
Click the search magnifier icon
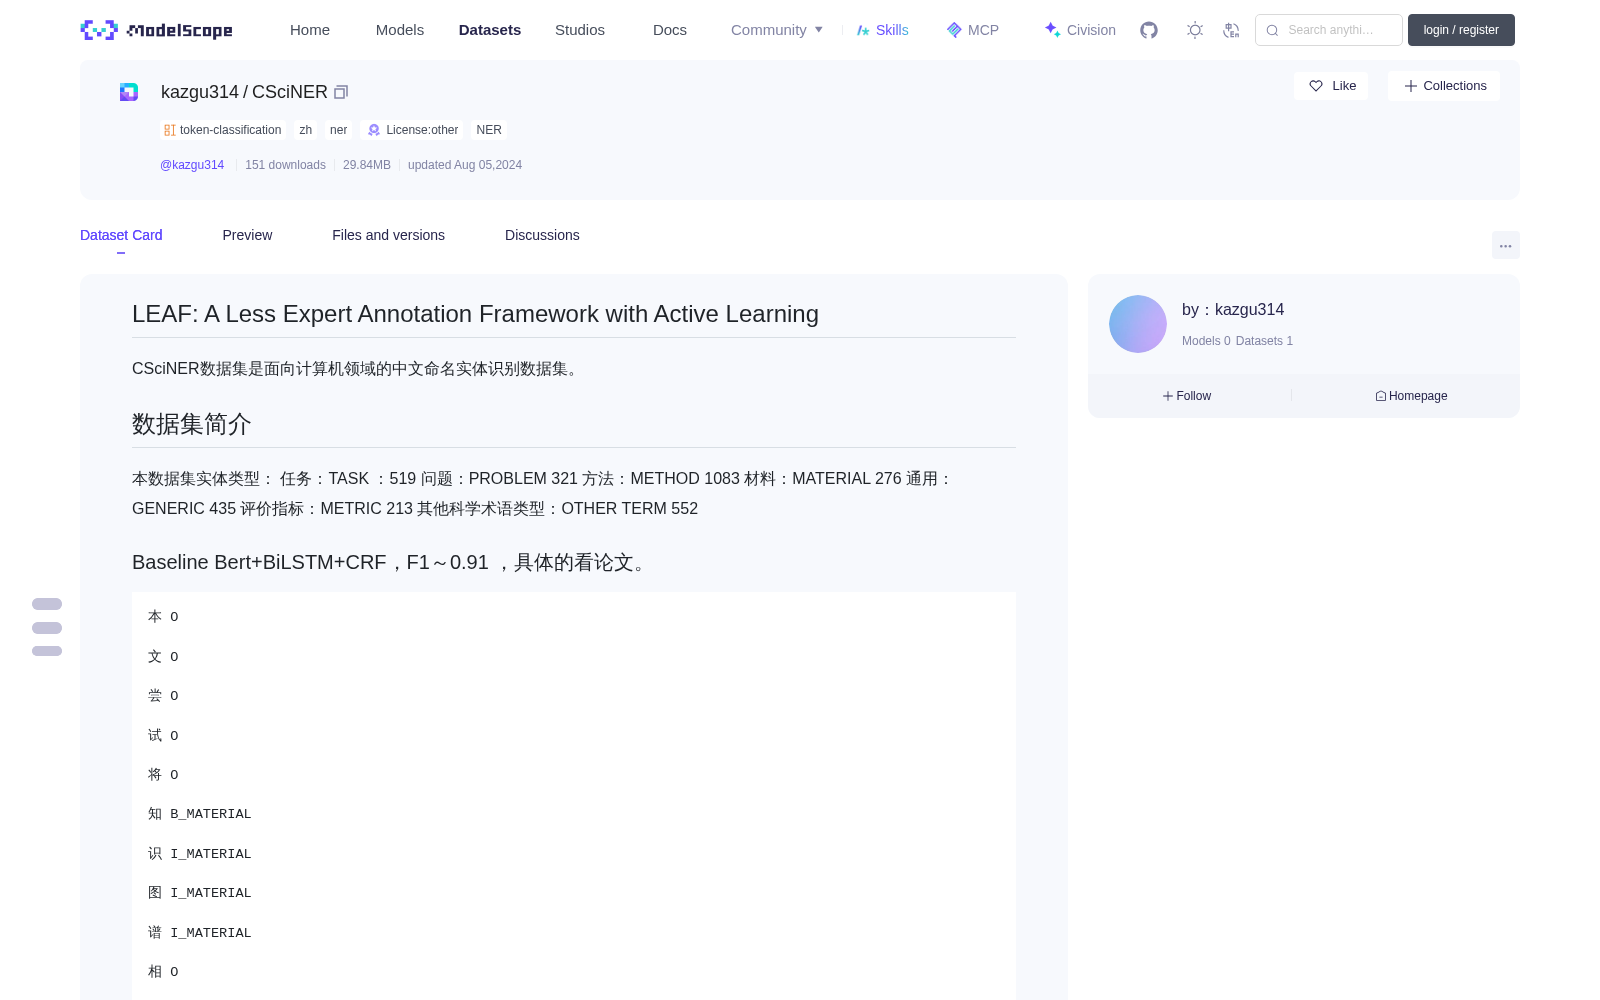(x=1272, y=30)
